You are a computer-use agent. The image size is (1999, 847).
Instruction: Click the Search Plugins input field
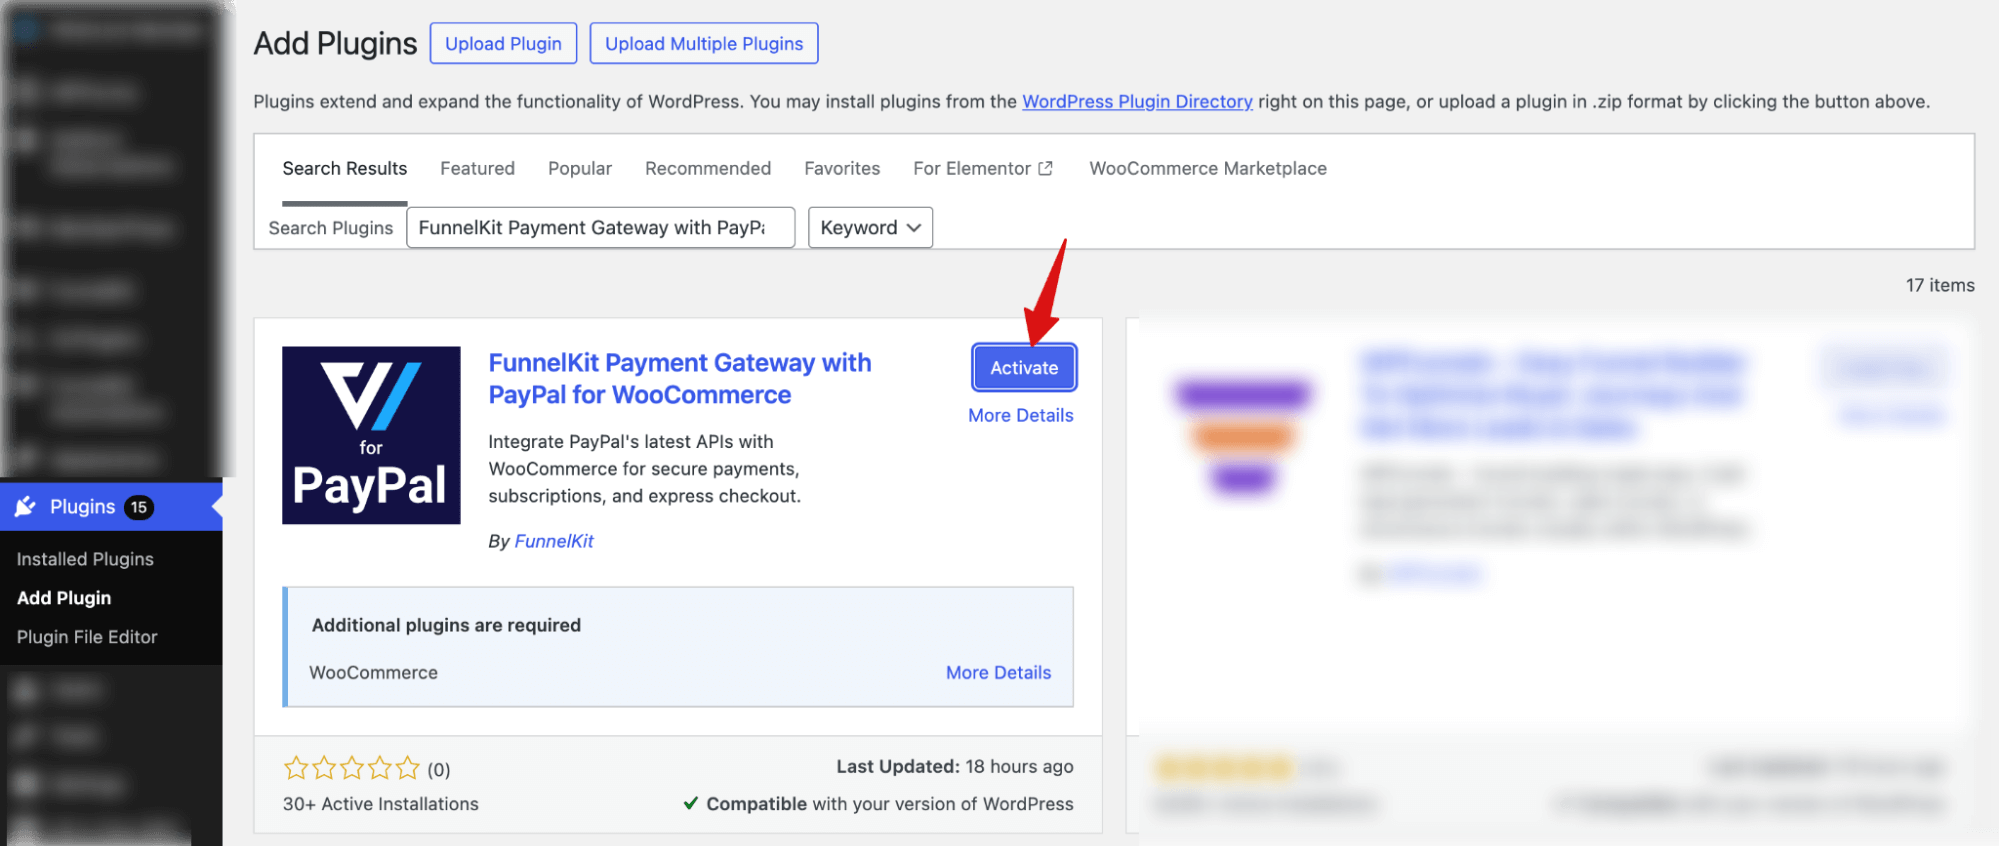point(600,227)
